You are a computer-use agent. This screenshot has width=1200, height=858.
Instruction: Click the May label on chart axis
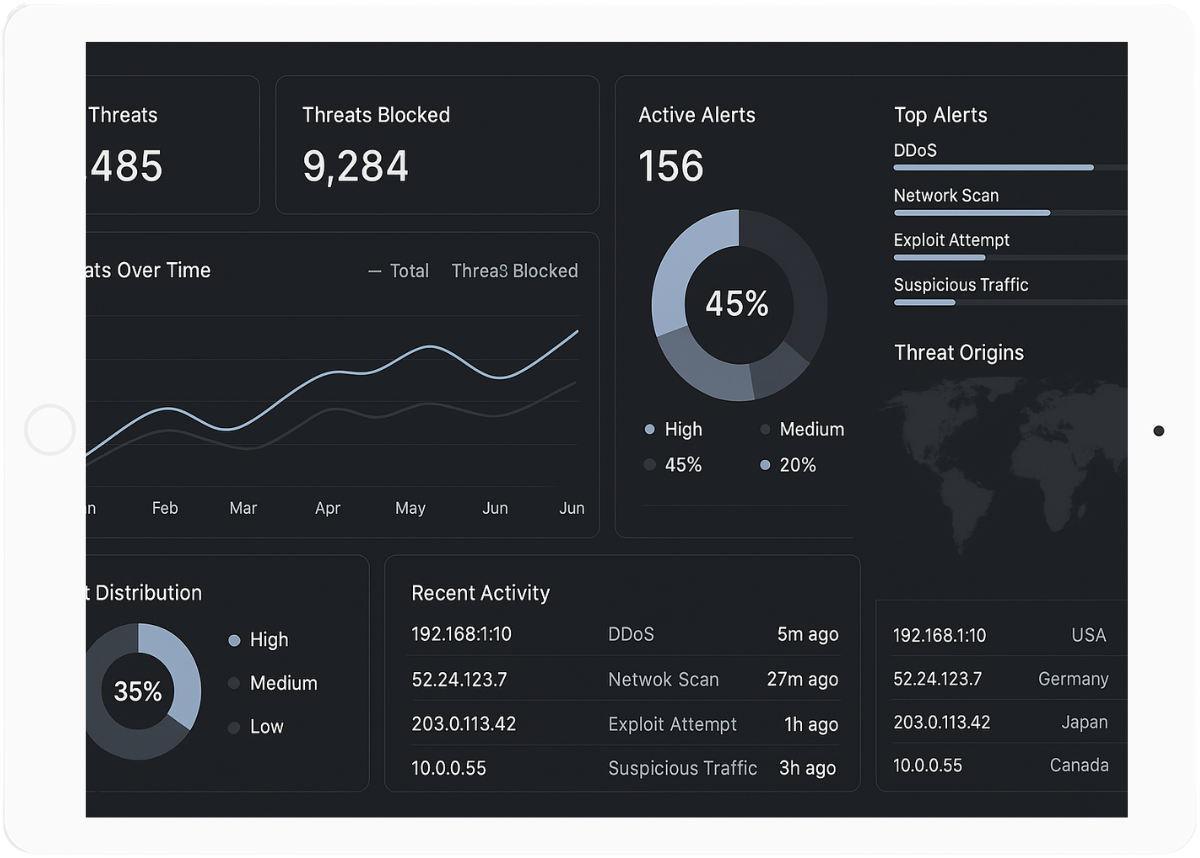click(x=410, y=509)
